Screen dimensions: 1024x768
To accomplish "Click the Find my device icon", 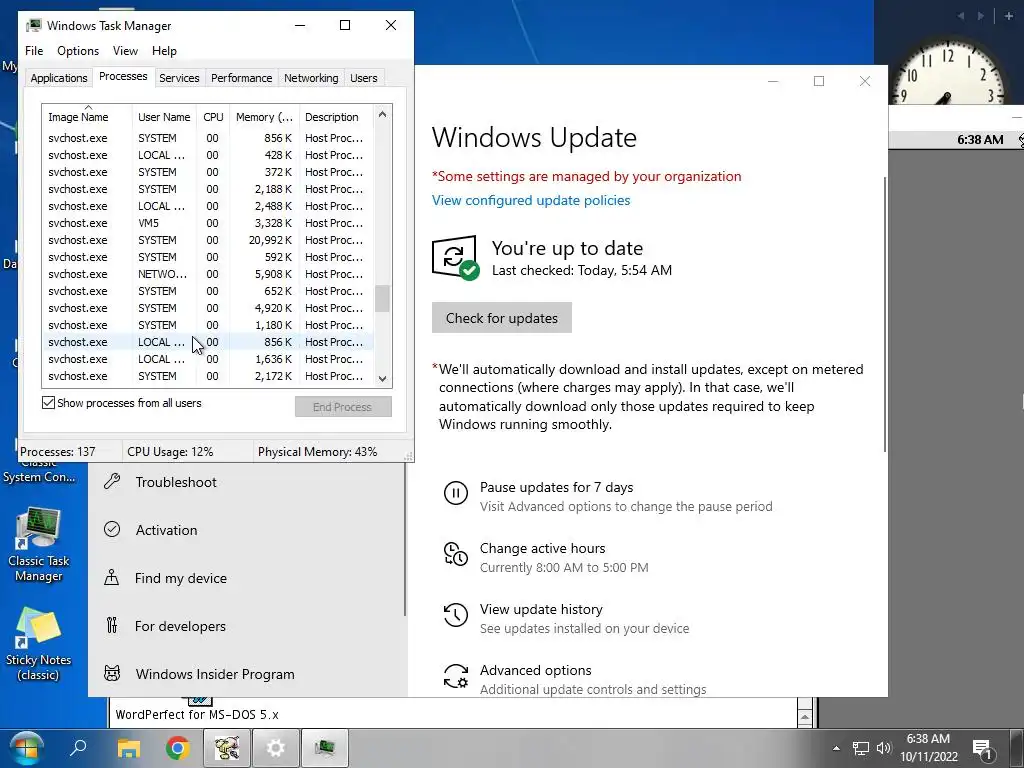I will (112, 578).
